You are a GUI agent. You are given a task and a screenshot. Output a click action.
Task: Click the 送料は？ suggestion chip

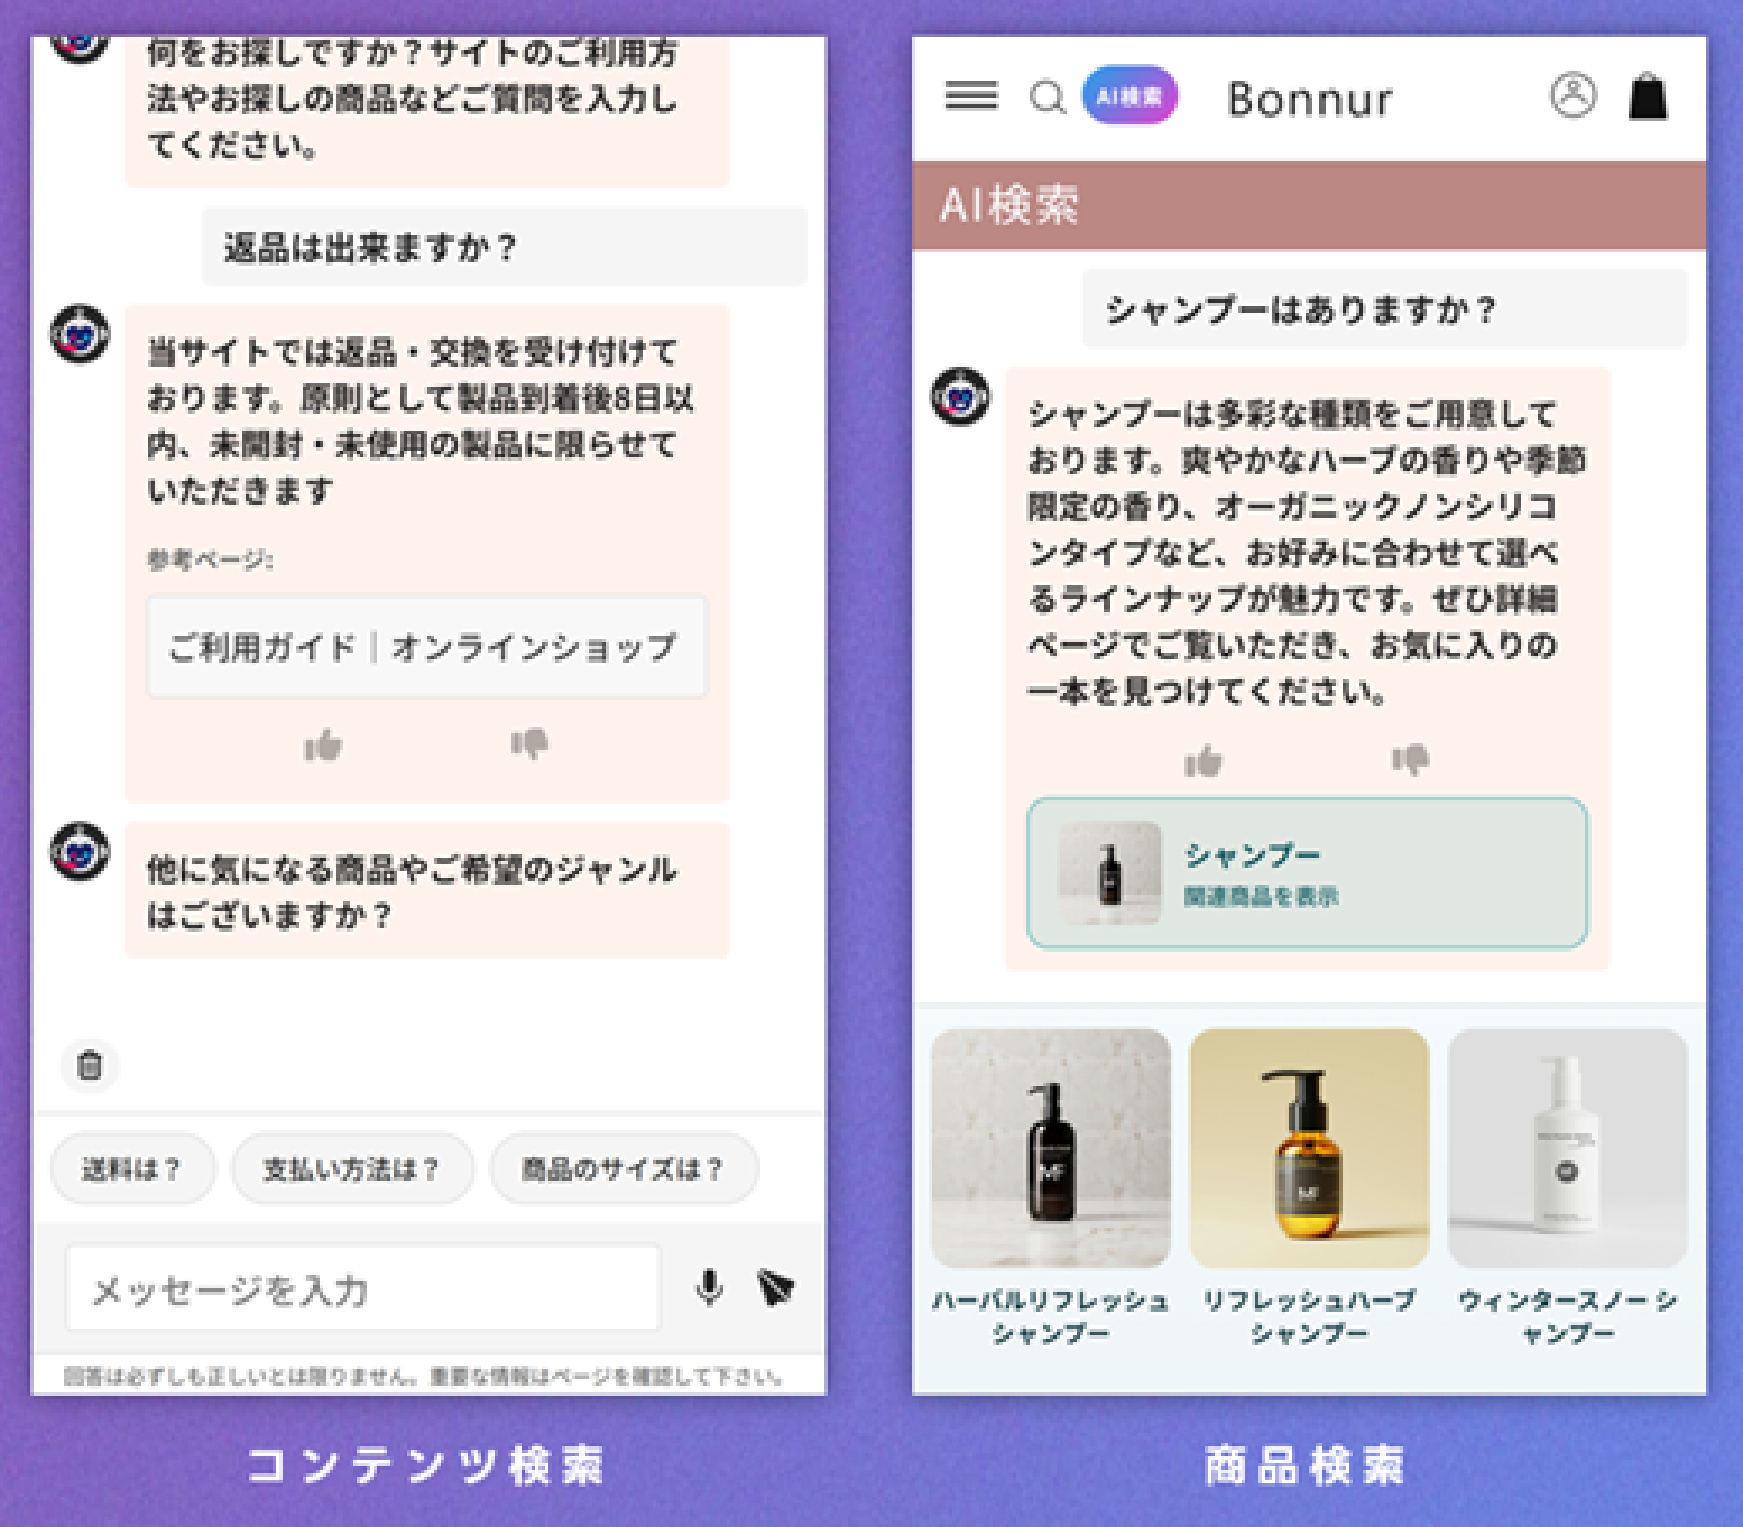click(133, 1167)
